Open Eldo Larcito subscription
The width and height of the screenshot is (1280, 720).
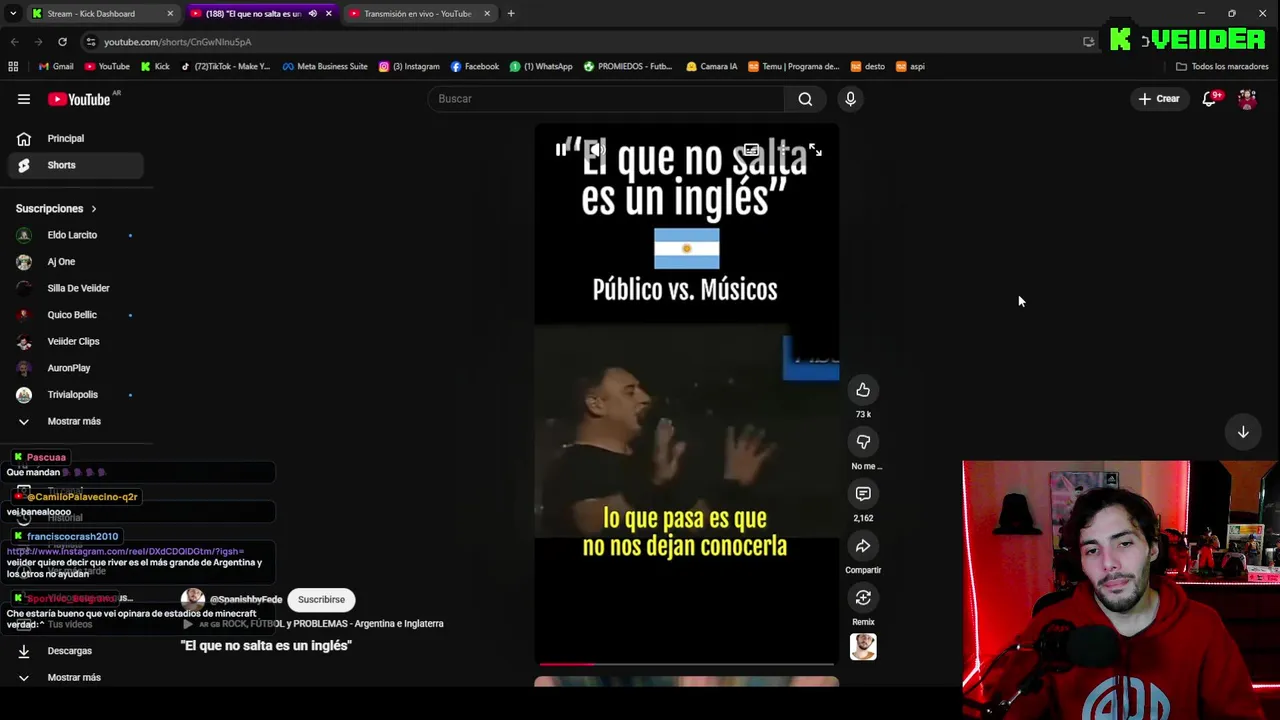click(75, 235)
